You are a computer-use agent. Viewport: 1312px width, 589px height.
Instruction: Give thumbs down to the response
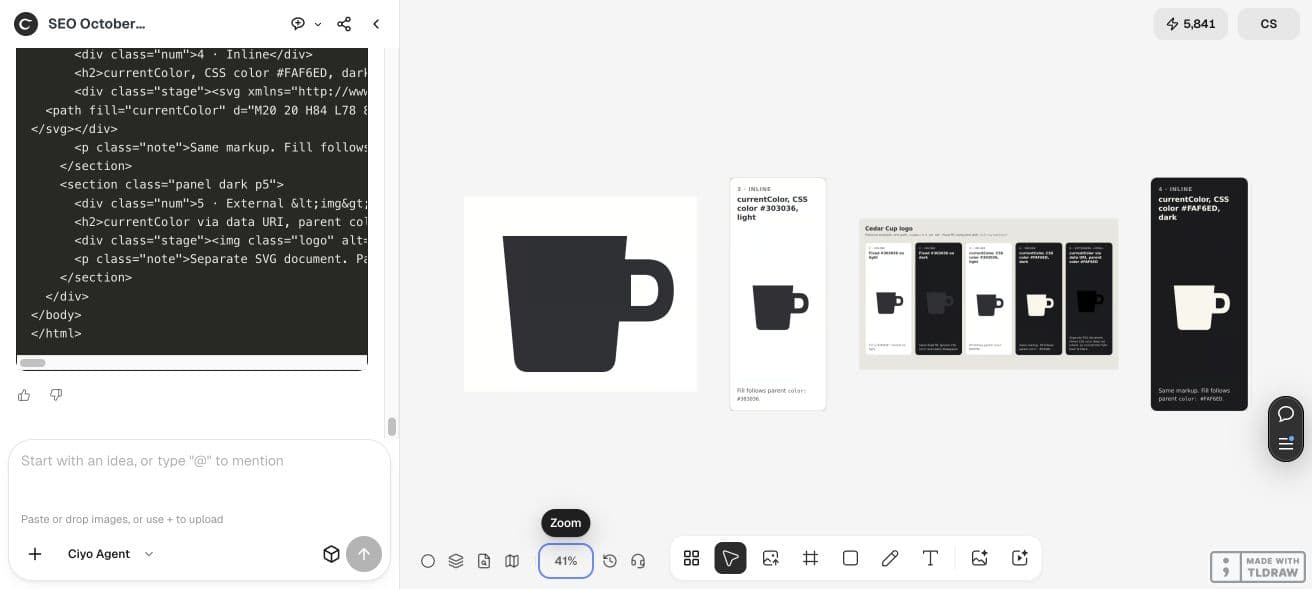click(56, 395)
